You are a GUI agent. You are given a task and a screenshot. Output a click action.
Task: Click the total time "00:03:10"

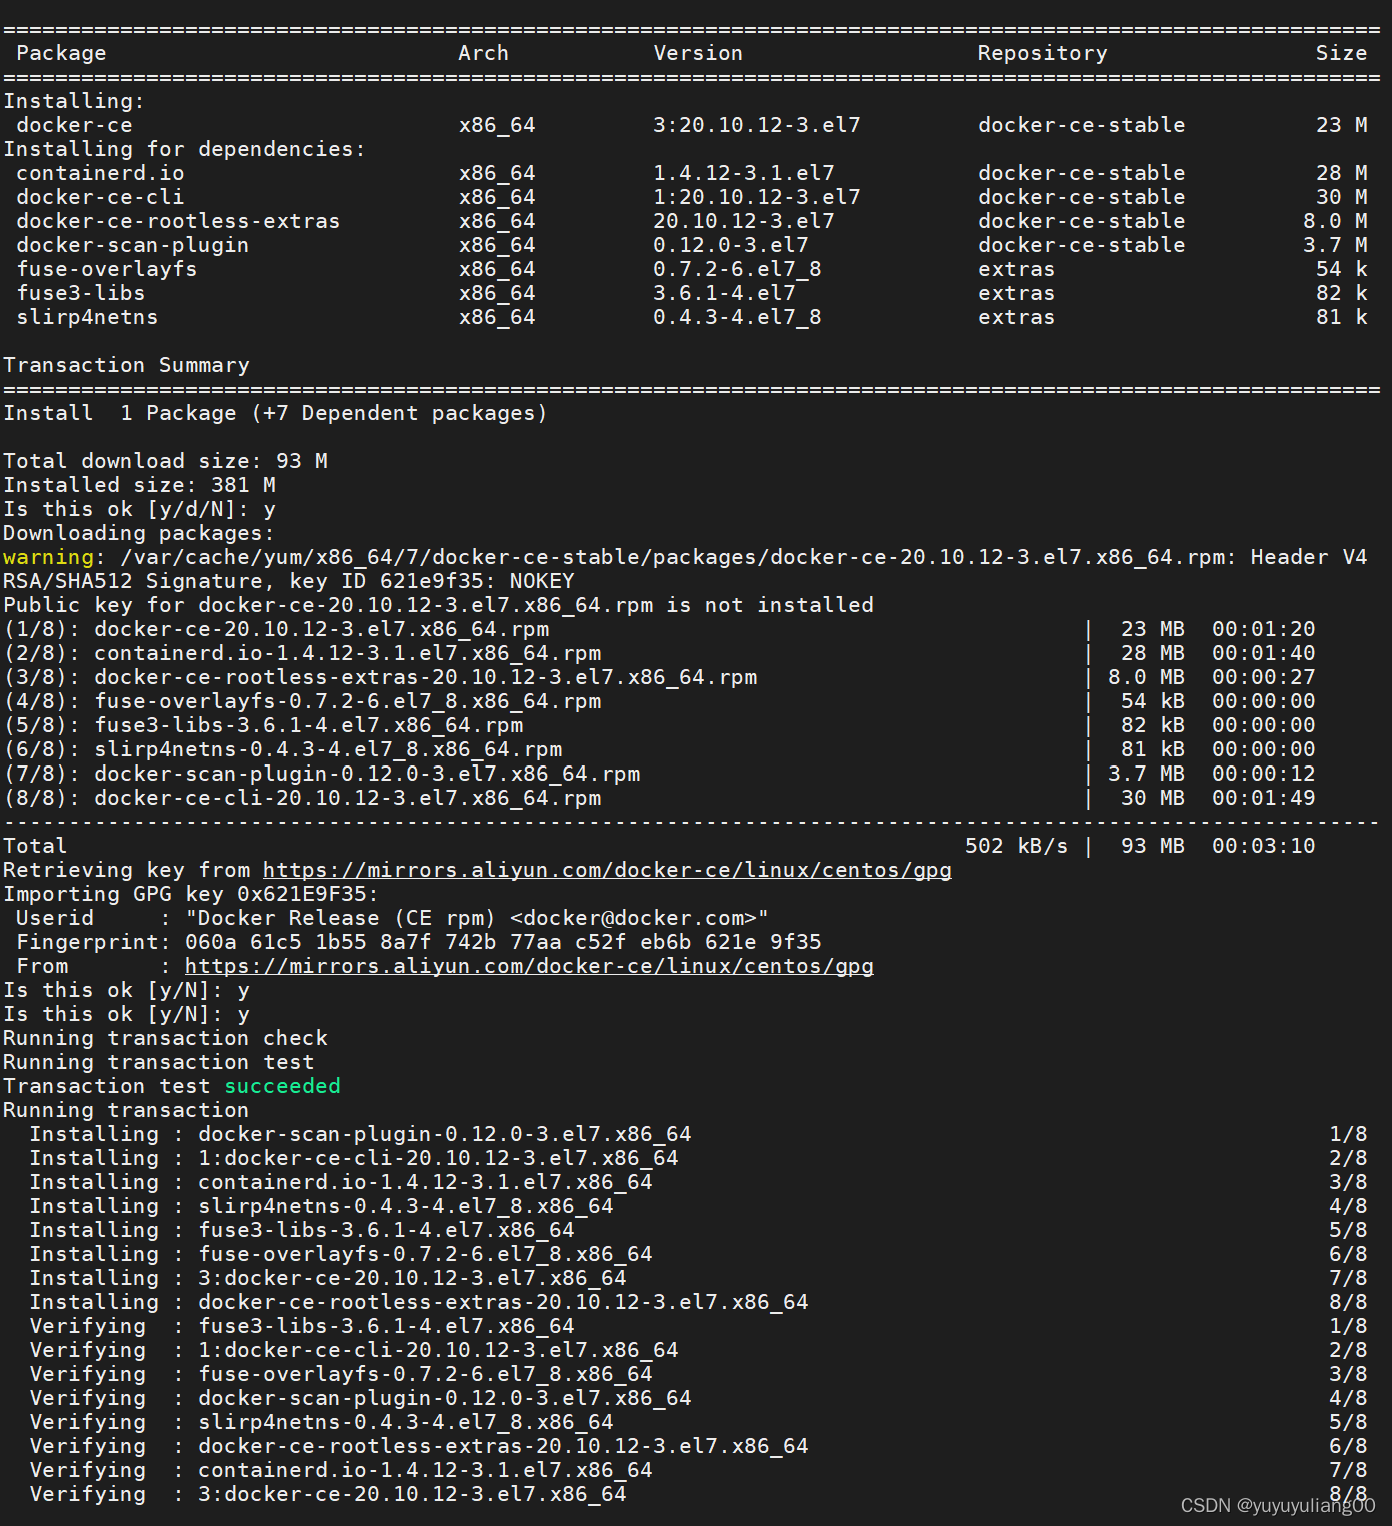tap(1264, 846)
